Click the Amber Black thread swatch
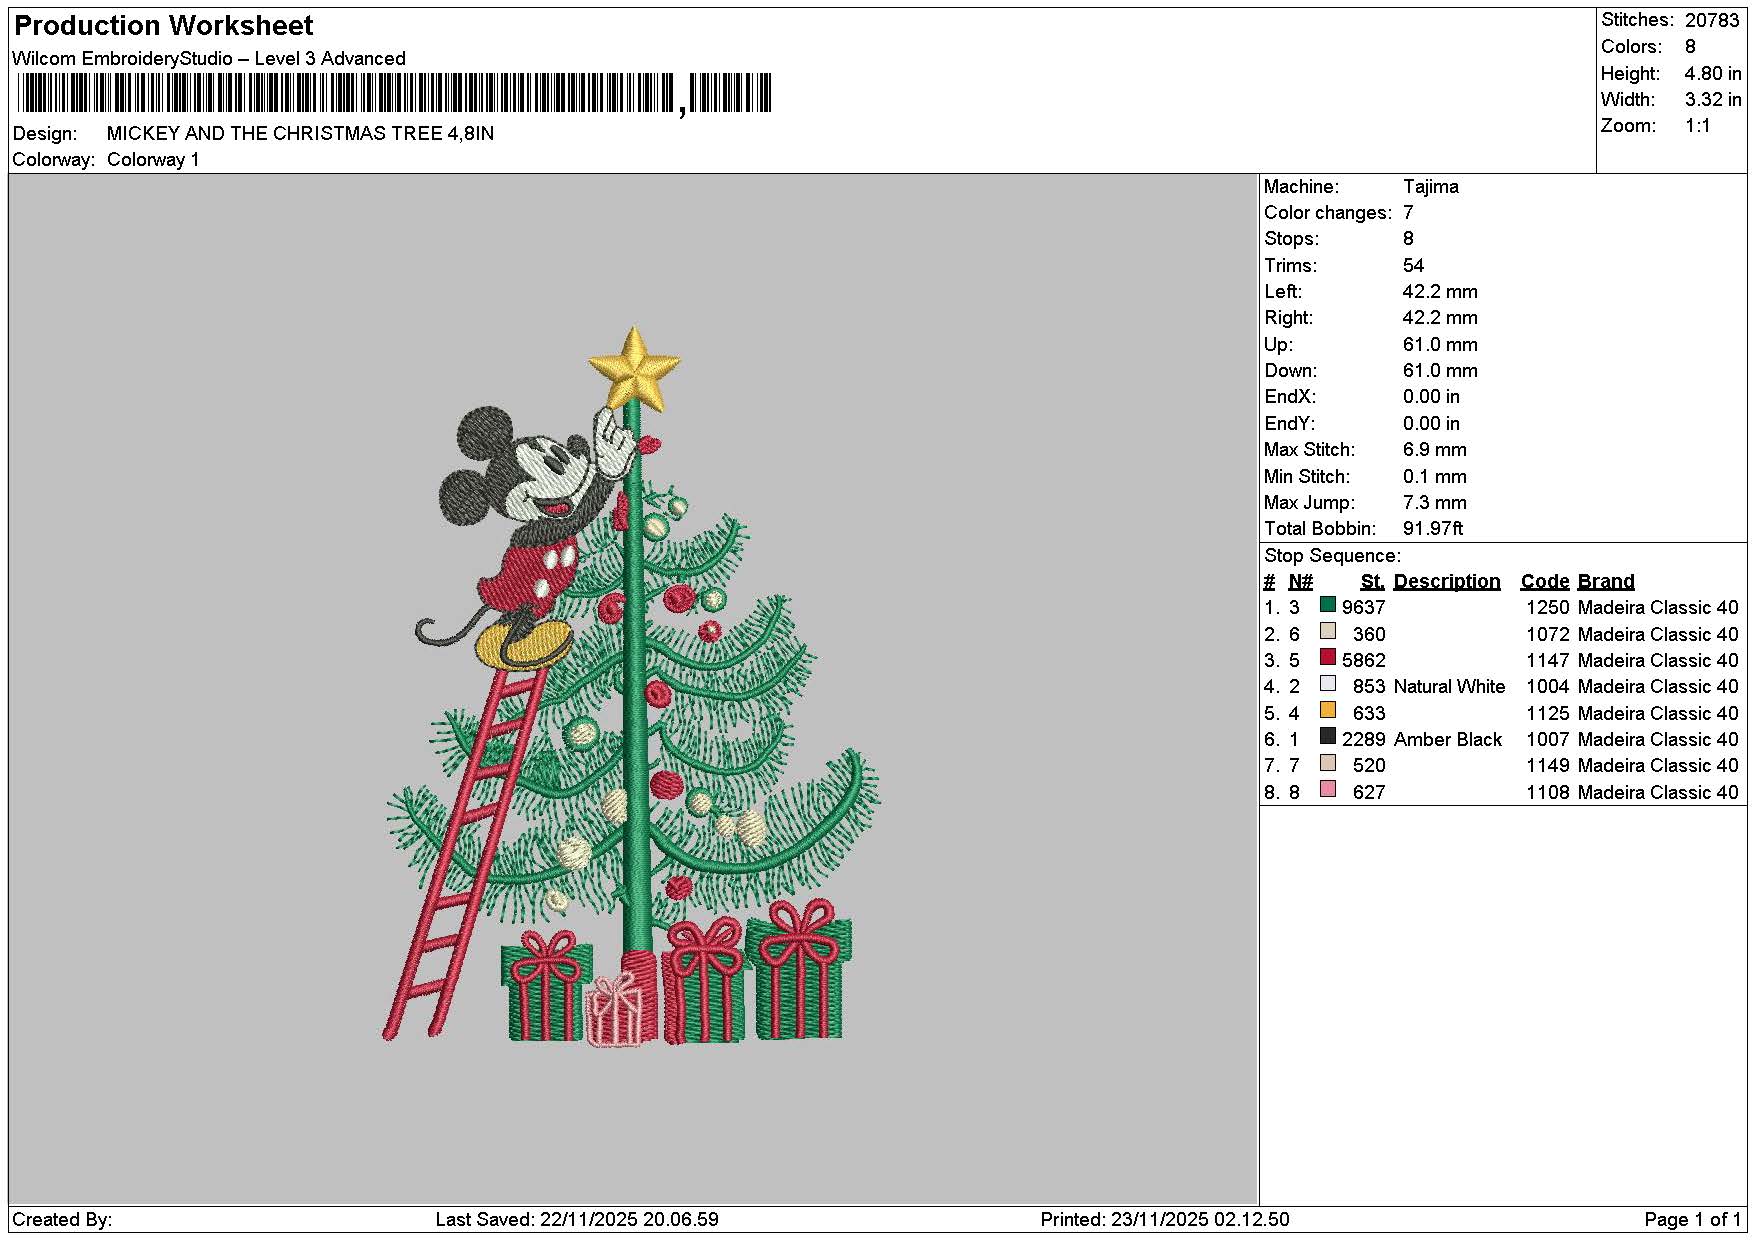1755x1240 pixels. tap(1328, 737)
